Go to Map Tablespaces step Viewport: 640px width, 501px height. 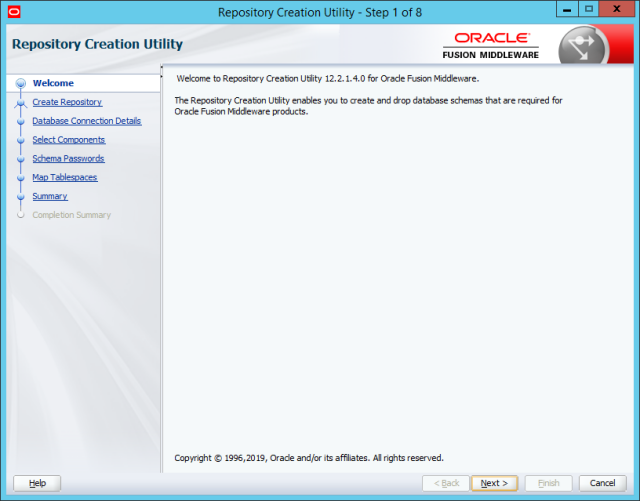click(65, 177)
